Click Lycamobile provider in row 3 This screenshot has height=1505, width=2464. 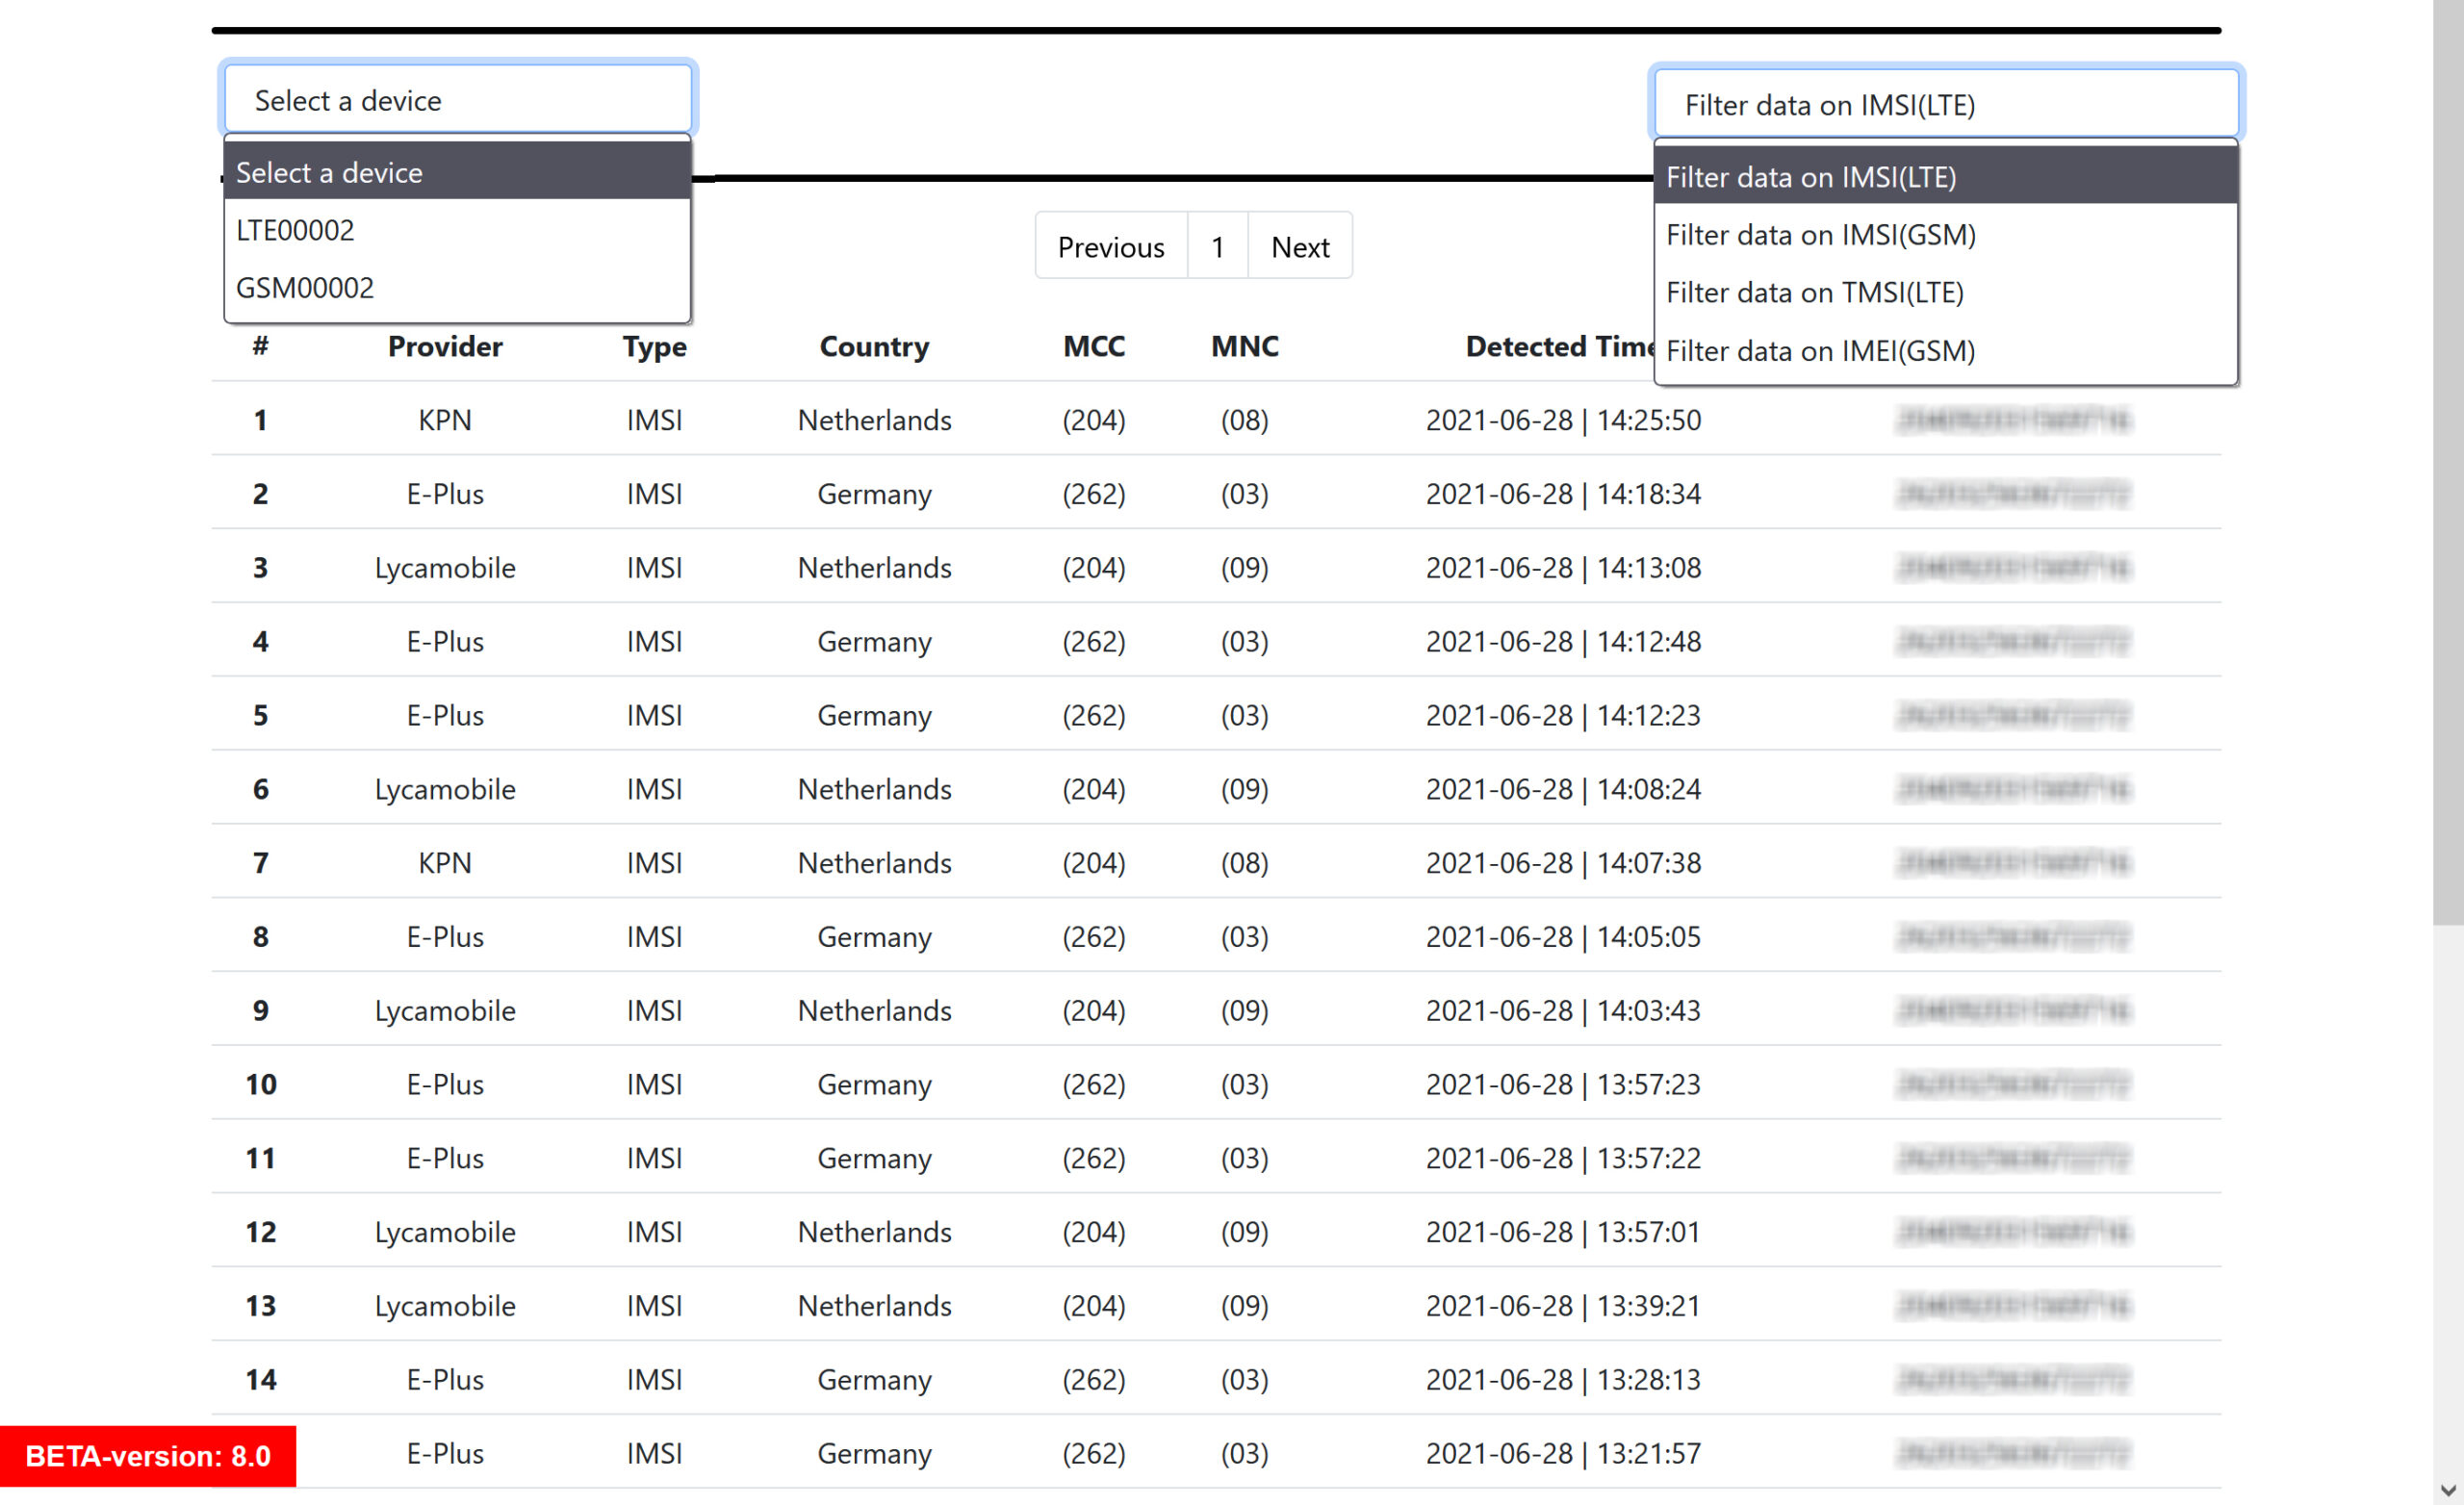pos(445,568)
